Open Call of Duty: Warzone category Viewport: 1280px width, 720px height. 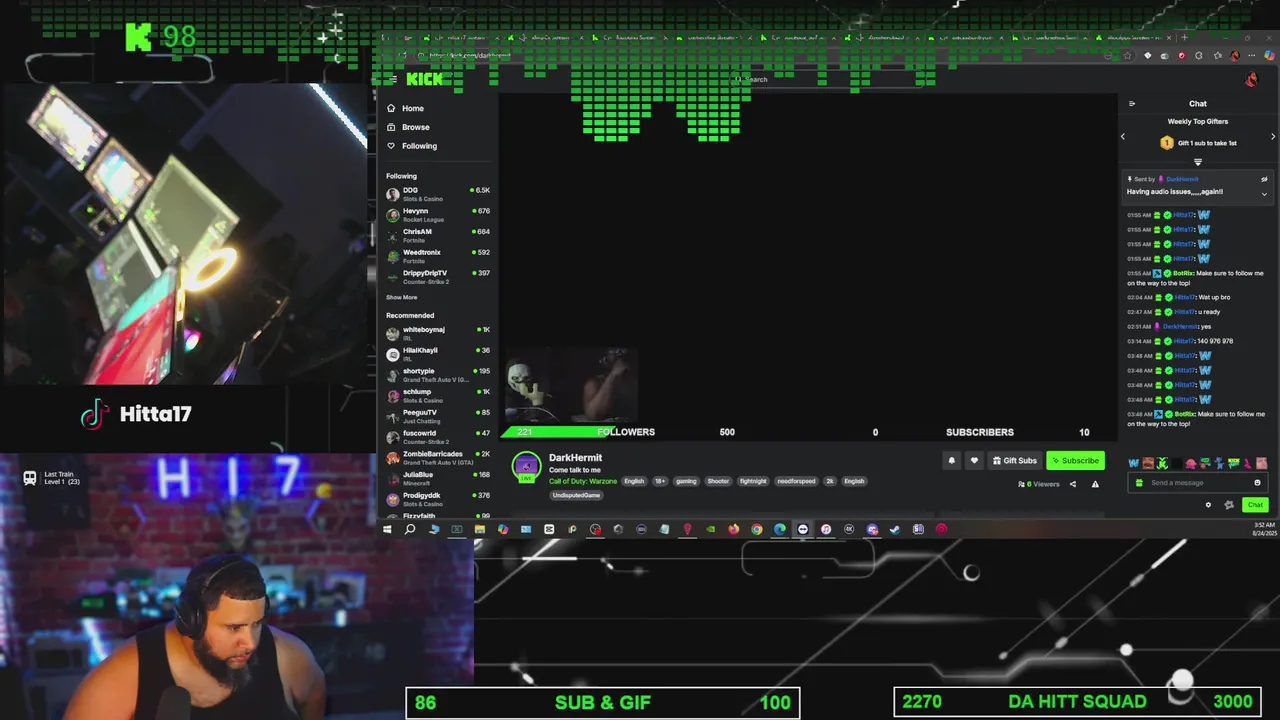pos(583,481)
